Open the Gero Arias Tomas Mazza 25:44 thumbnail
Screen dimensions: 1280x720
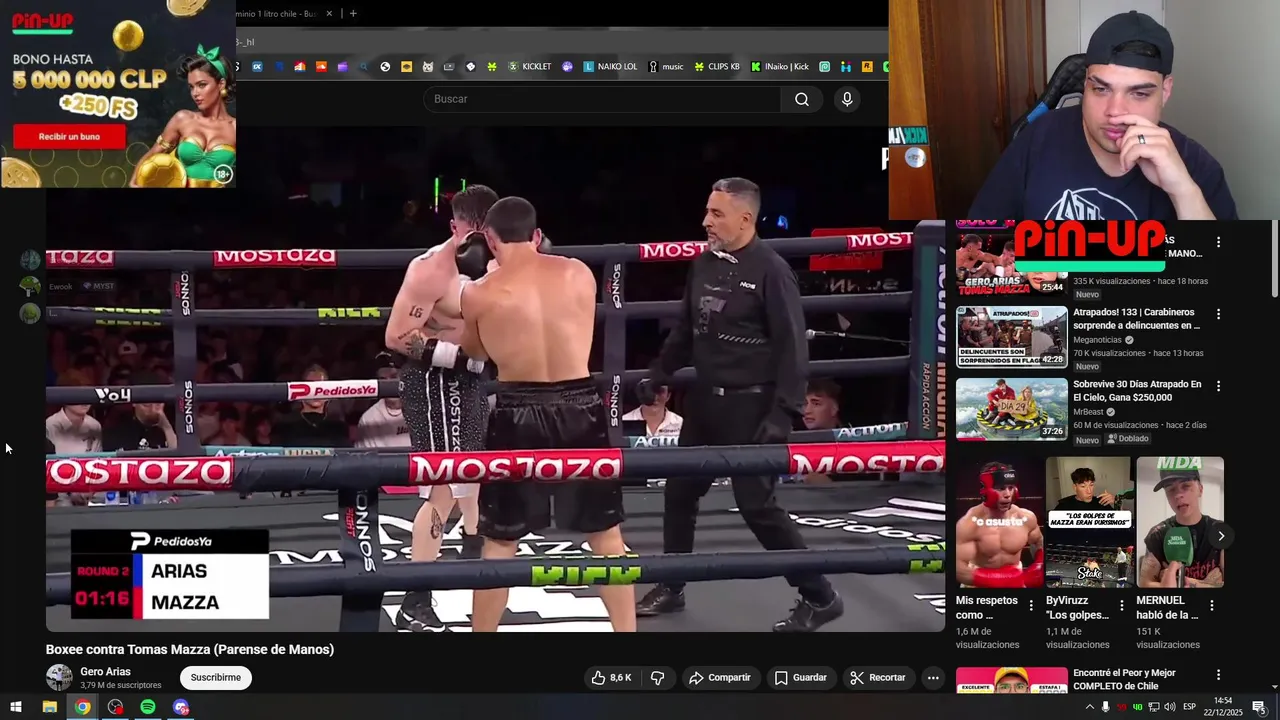(x=1011, y=265)
